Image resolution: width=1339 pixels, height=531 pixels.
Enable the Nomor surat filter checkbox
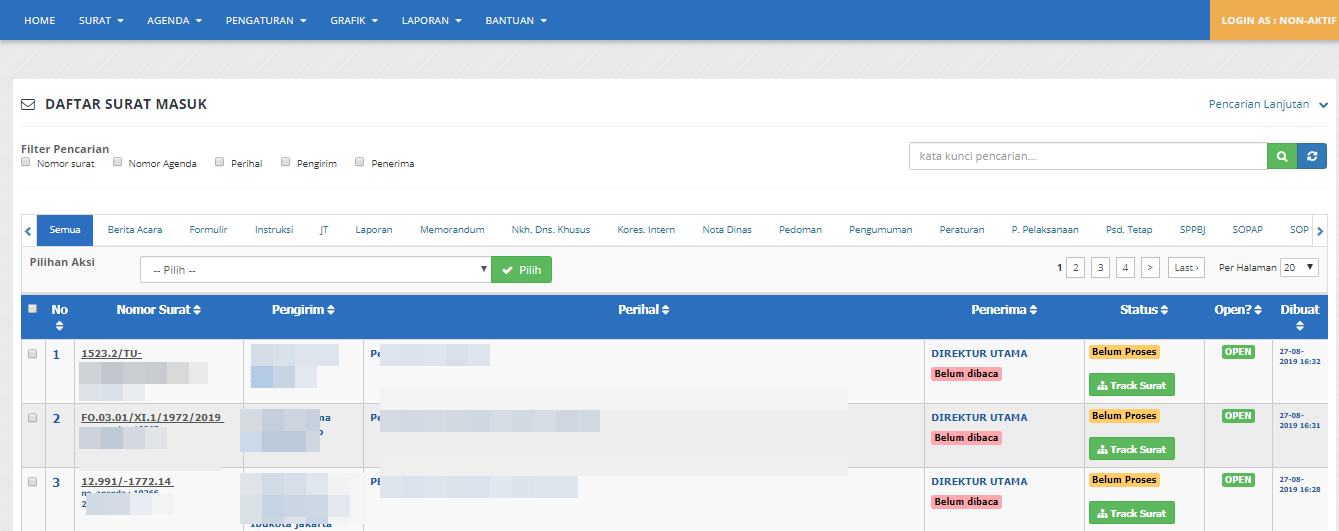tap(27, 162)
